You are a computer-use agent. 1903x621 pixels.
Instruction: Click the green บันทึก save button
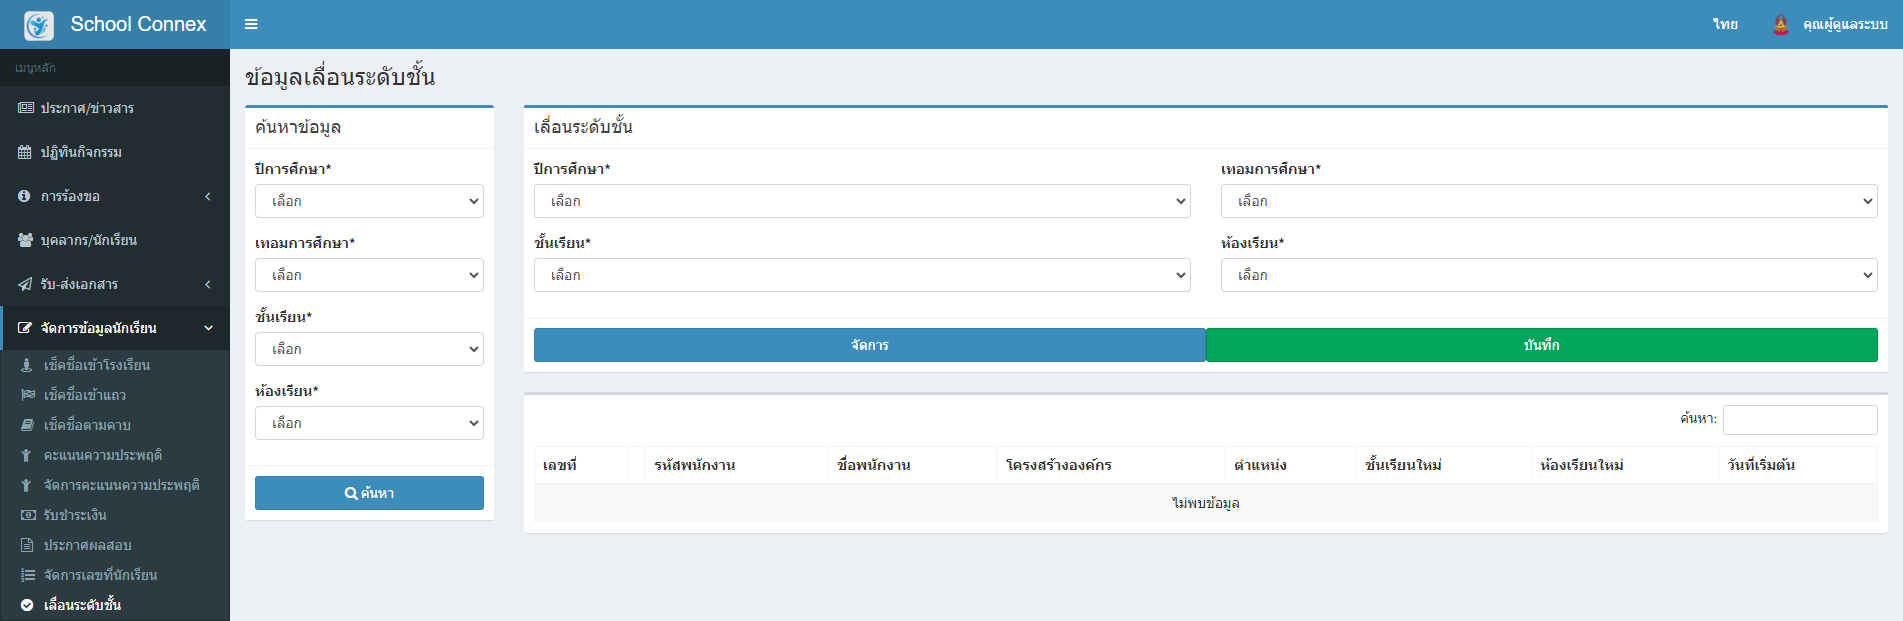1542,345
